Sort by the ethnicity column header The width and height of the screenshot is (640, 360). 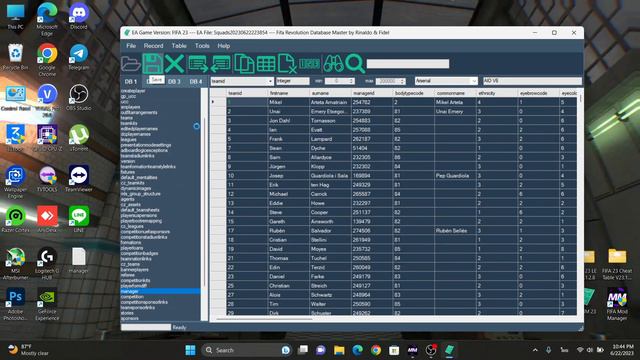[497, 93]
